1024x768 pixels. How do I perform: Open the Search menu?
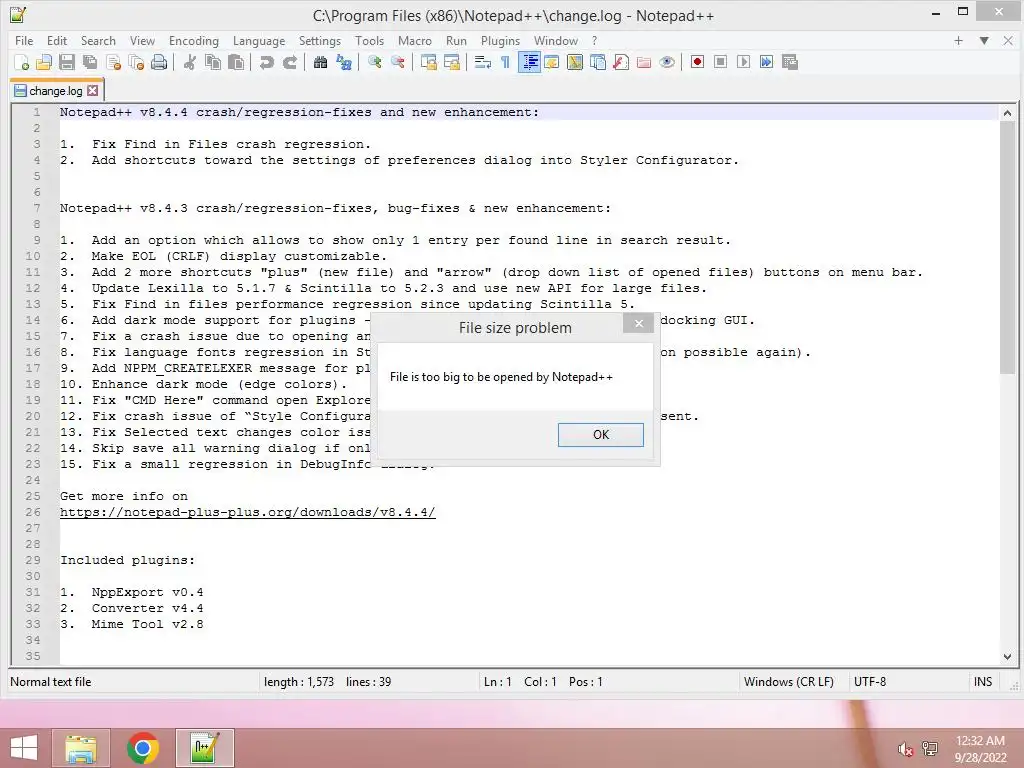click(98, 40)
